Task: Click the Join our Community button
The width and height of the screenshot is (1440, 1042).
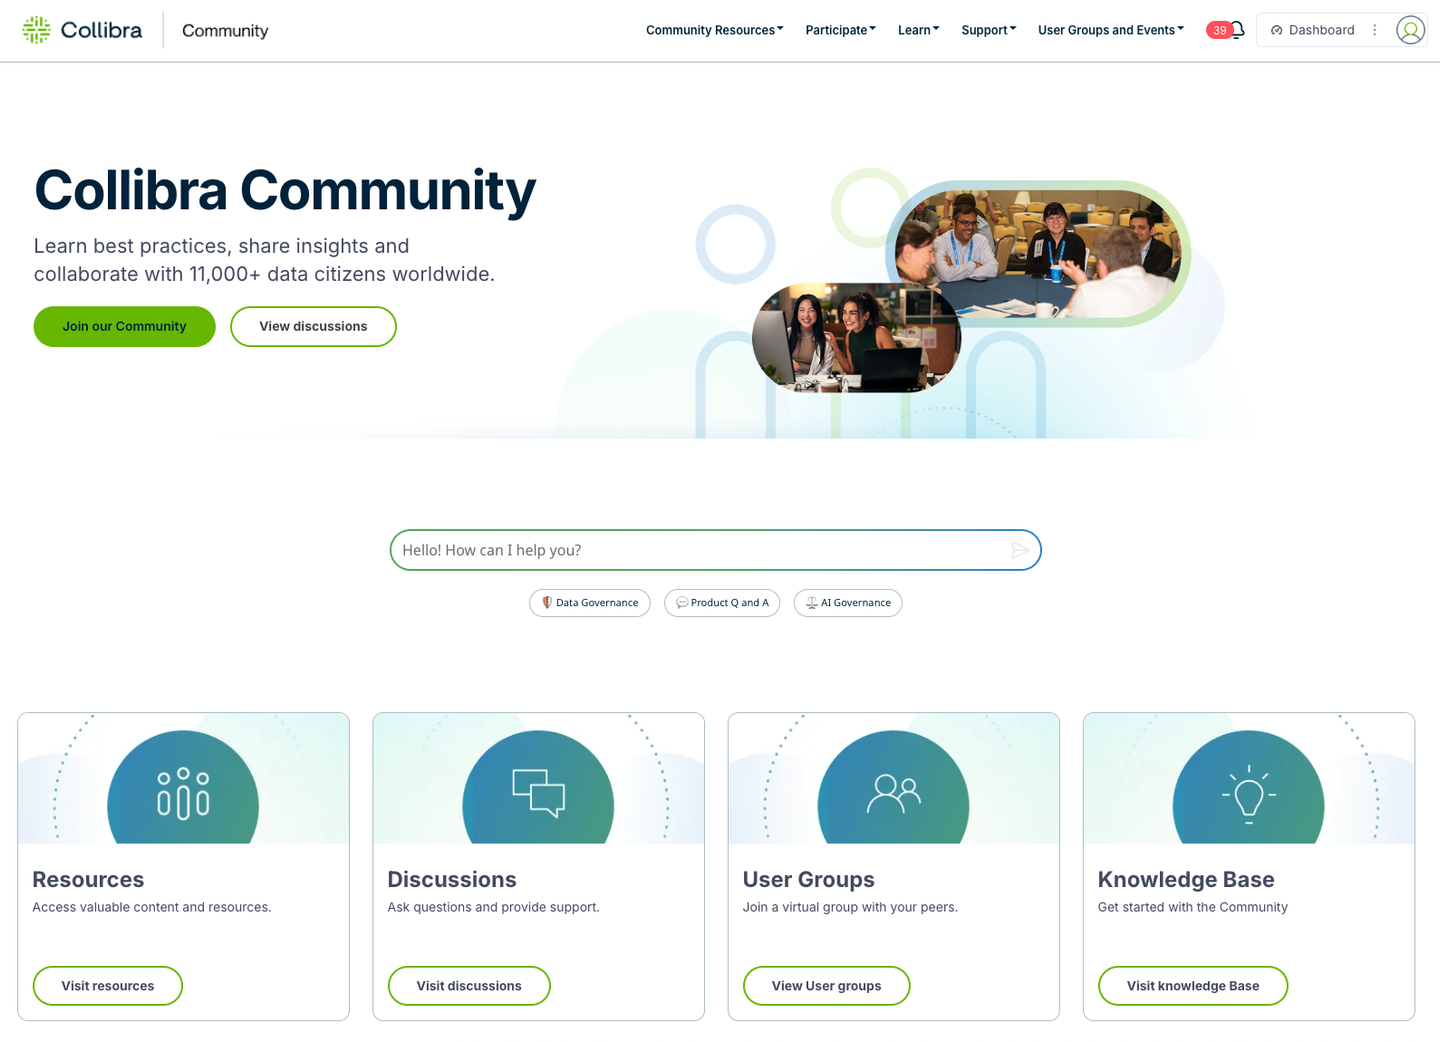Action: click(124, 326)
